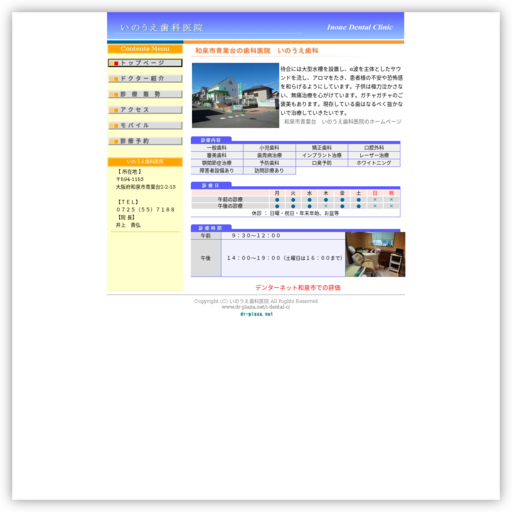512x512 pixels.
Task: Click the address 大阪府和泉市青葉台2-2-13
Action: click(x=146, y=187)
